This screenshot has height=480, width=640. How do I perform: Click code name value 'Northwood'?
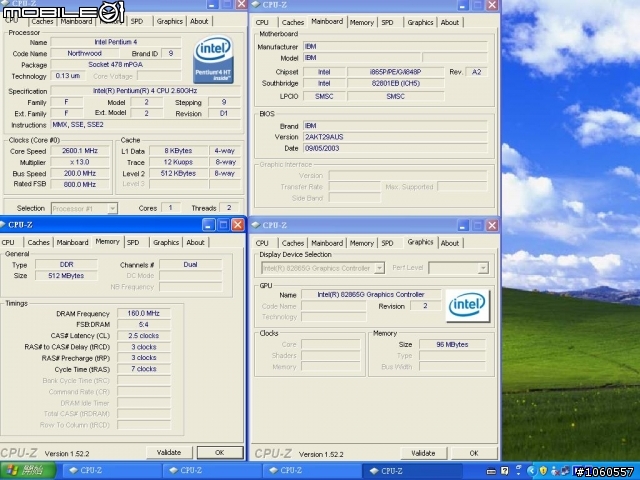point(85,53)
